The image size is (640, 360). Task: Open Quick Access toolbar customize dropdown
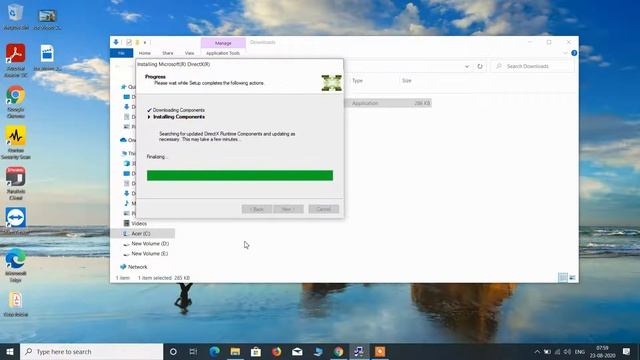point(145,42)
